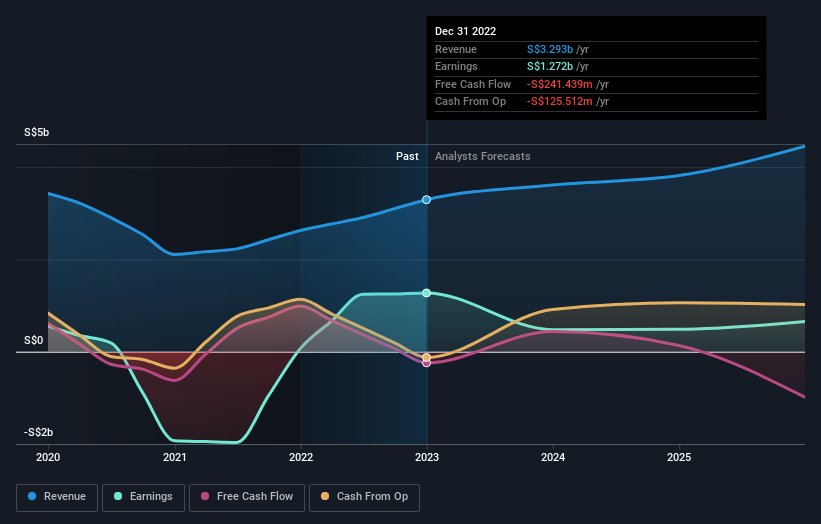
Task: Toggle the Cash From Op legend button
Action: pyautogui.click(x=364, y=497)
